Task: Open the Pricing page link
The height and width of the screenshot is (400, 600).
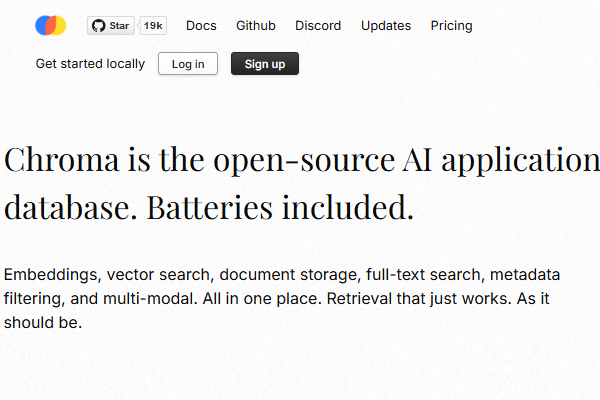Action: [452, 26]
